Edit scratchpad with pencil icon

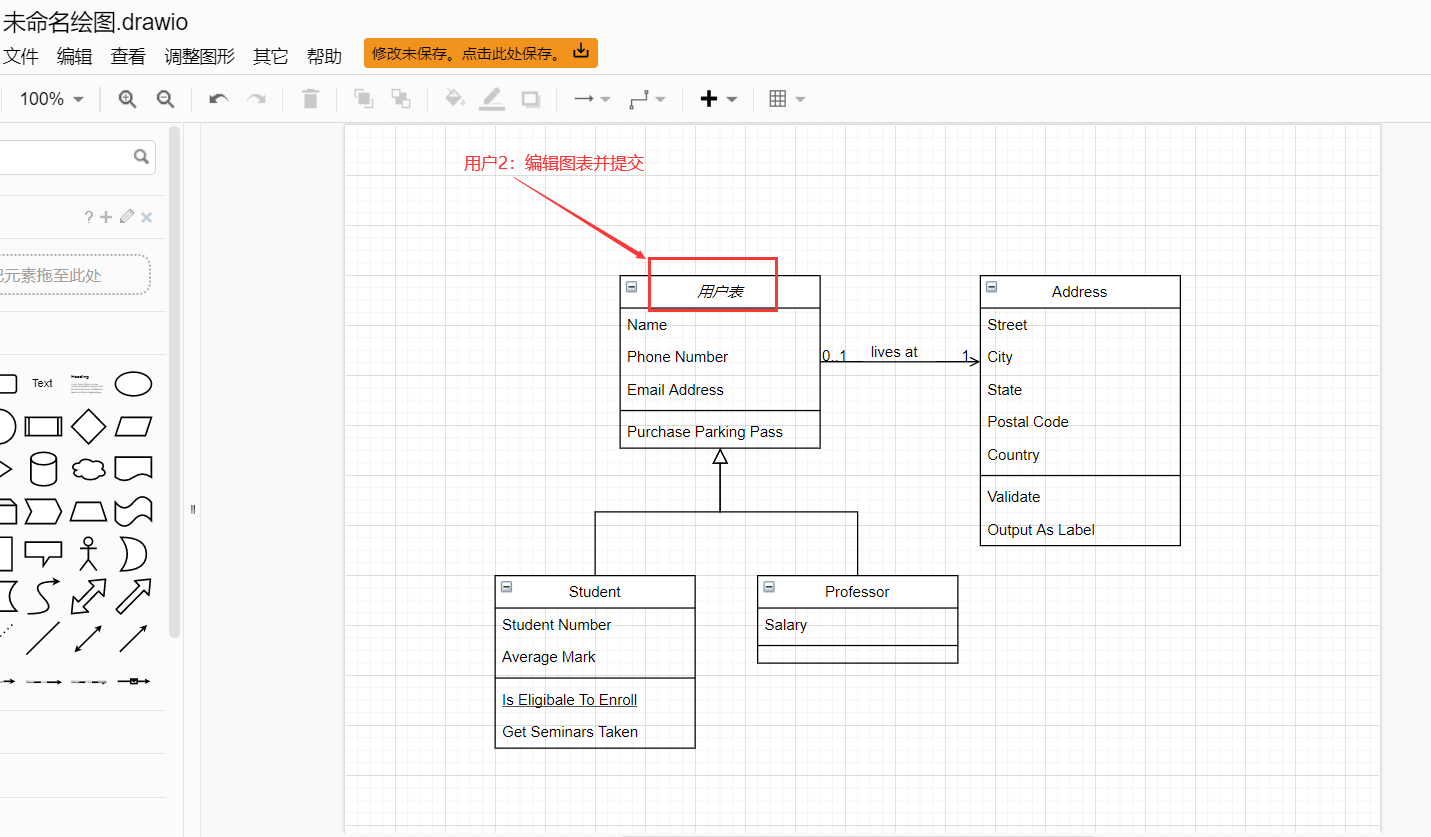pos(127,217)
